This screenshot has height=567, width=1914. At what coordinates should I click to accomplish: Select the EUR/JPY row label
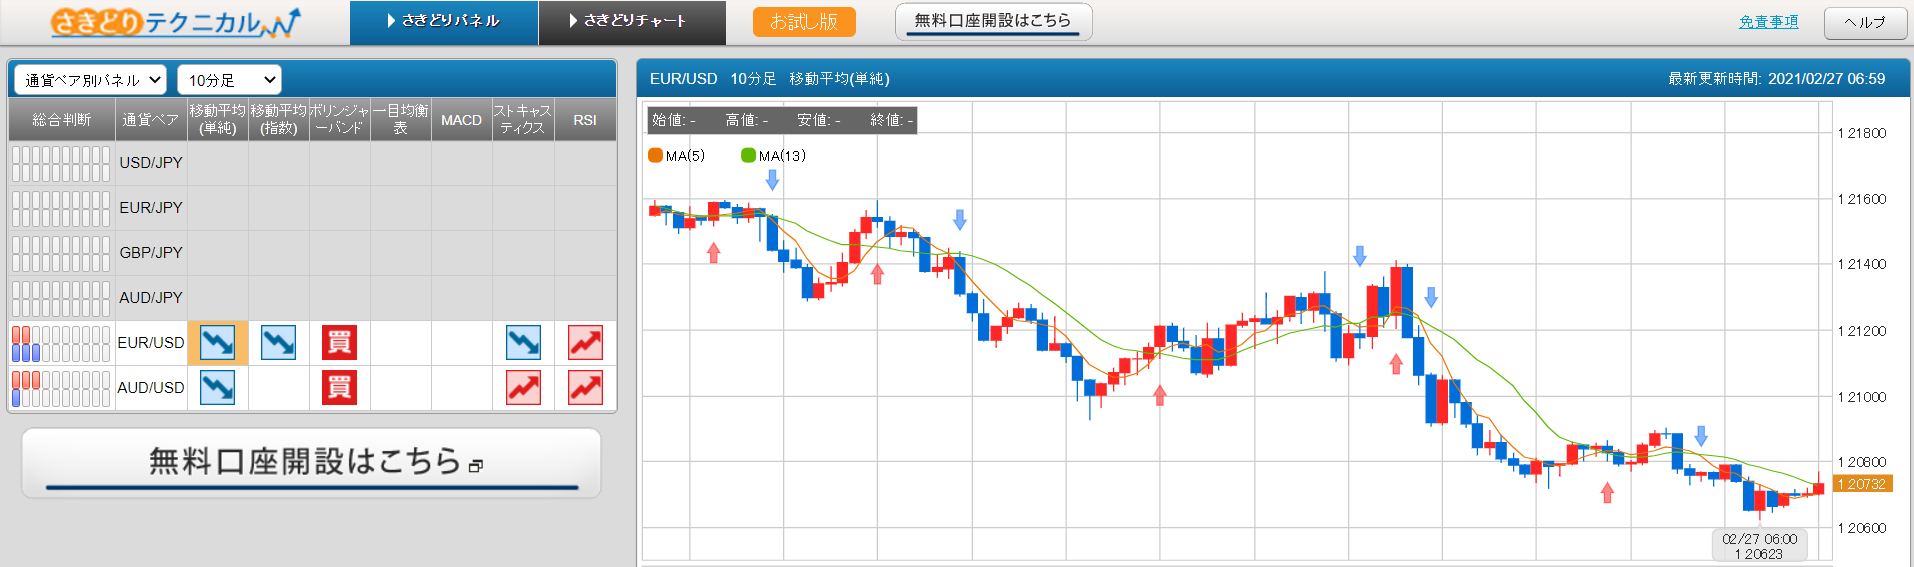coord(151,208)
